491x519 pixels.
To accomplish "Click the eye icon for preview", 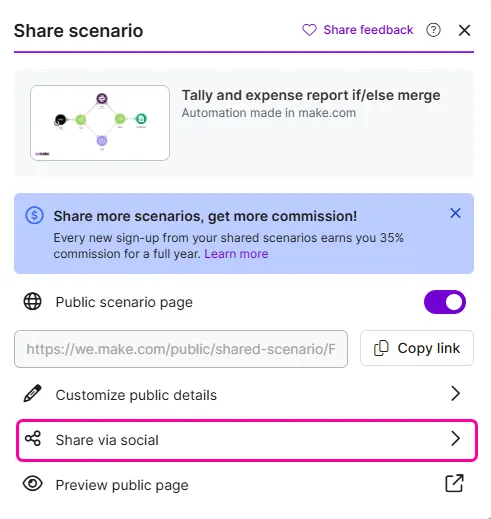I will [x=32, y=484].
